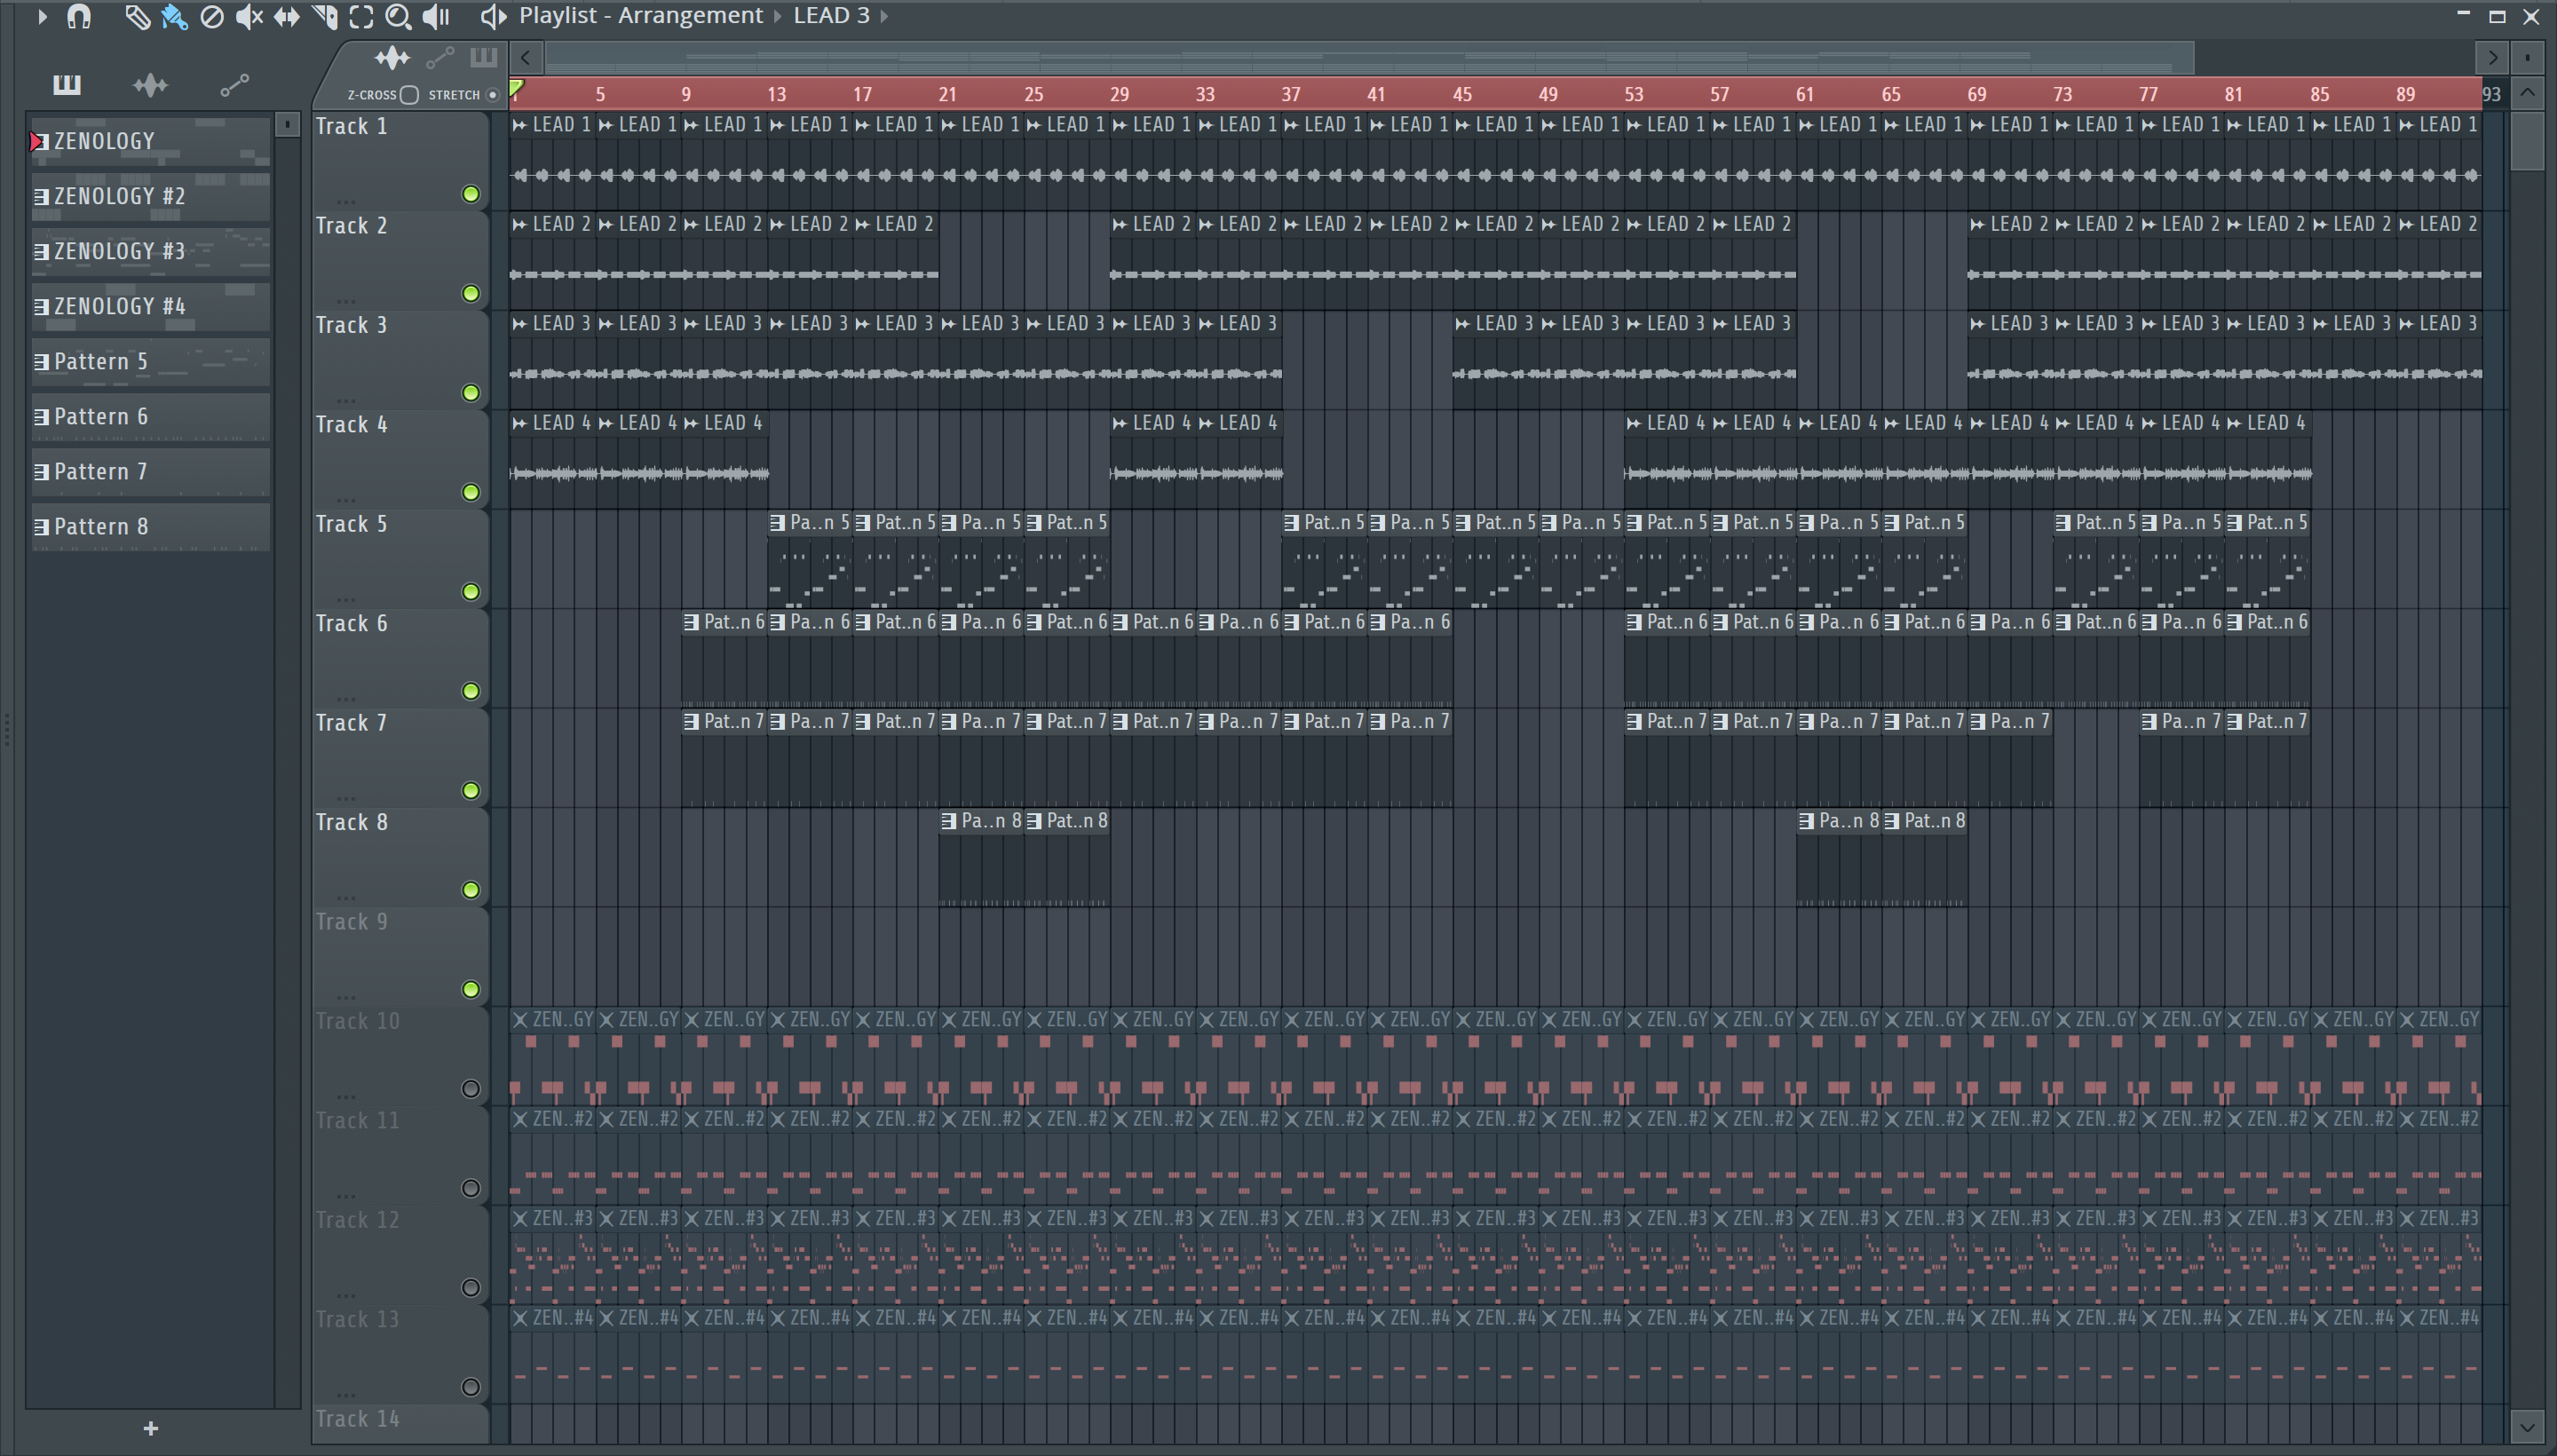Click the Track 14 header label
2557x1456 pixels.
pos(357,1420)
